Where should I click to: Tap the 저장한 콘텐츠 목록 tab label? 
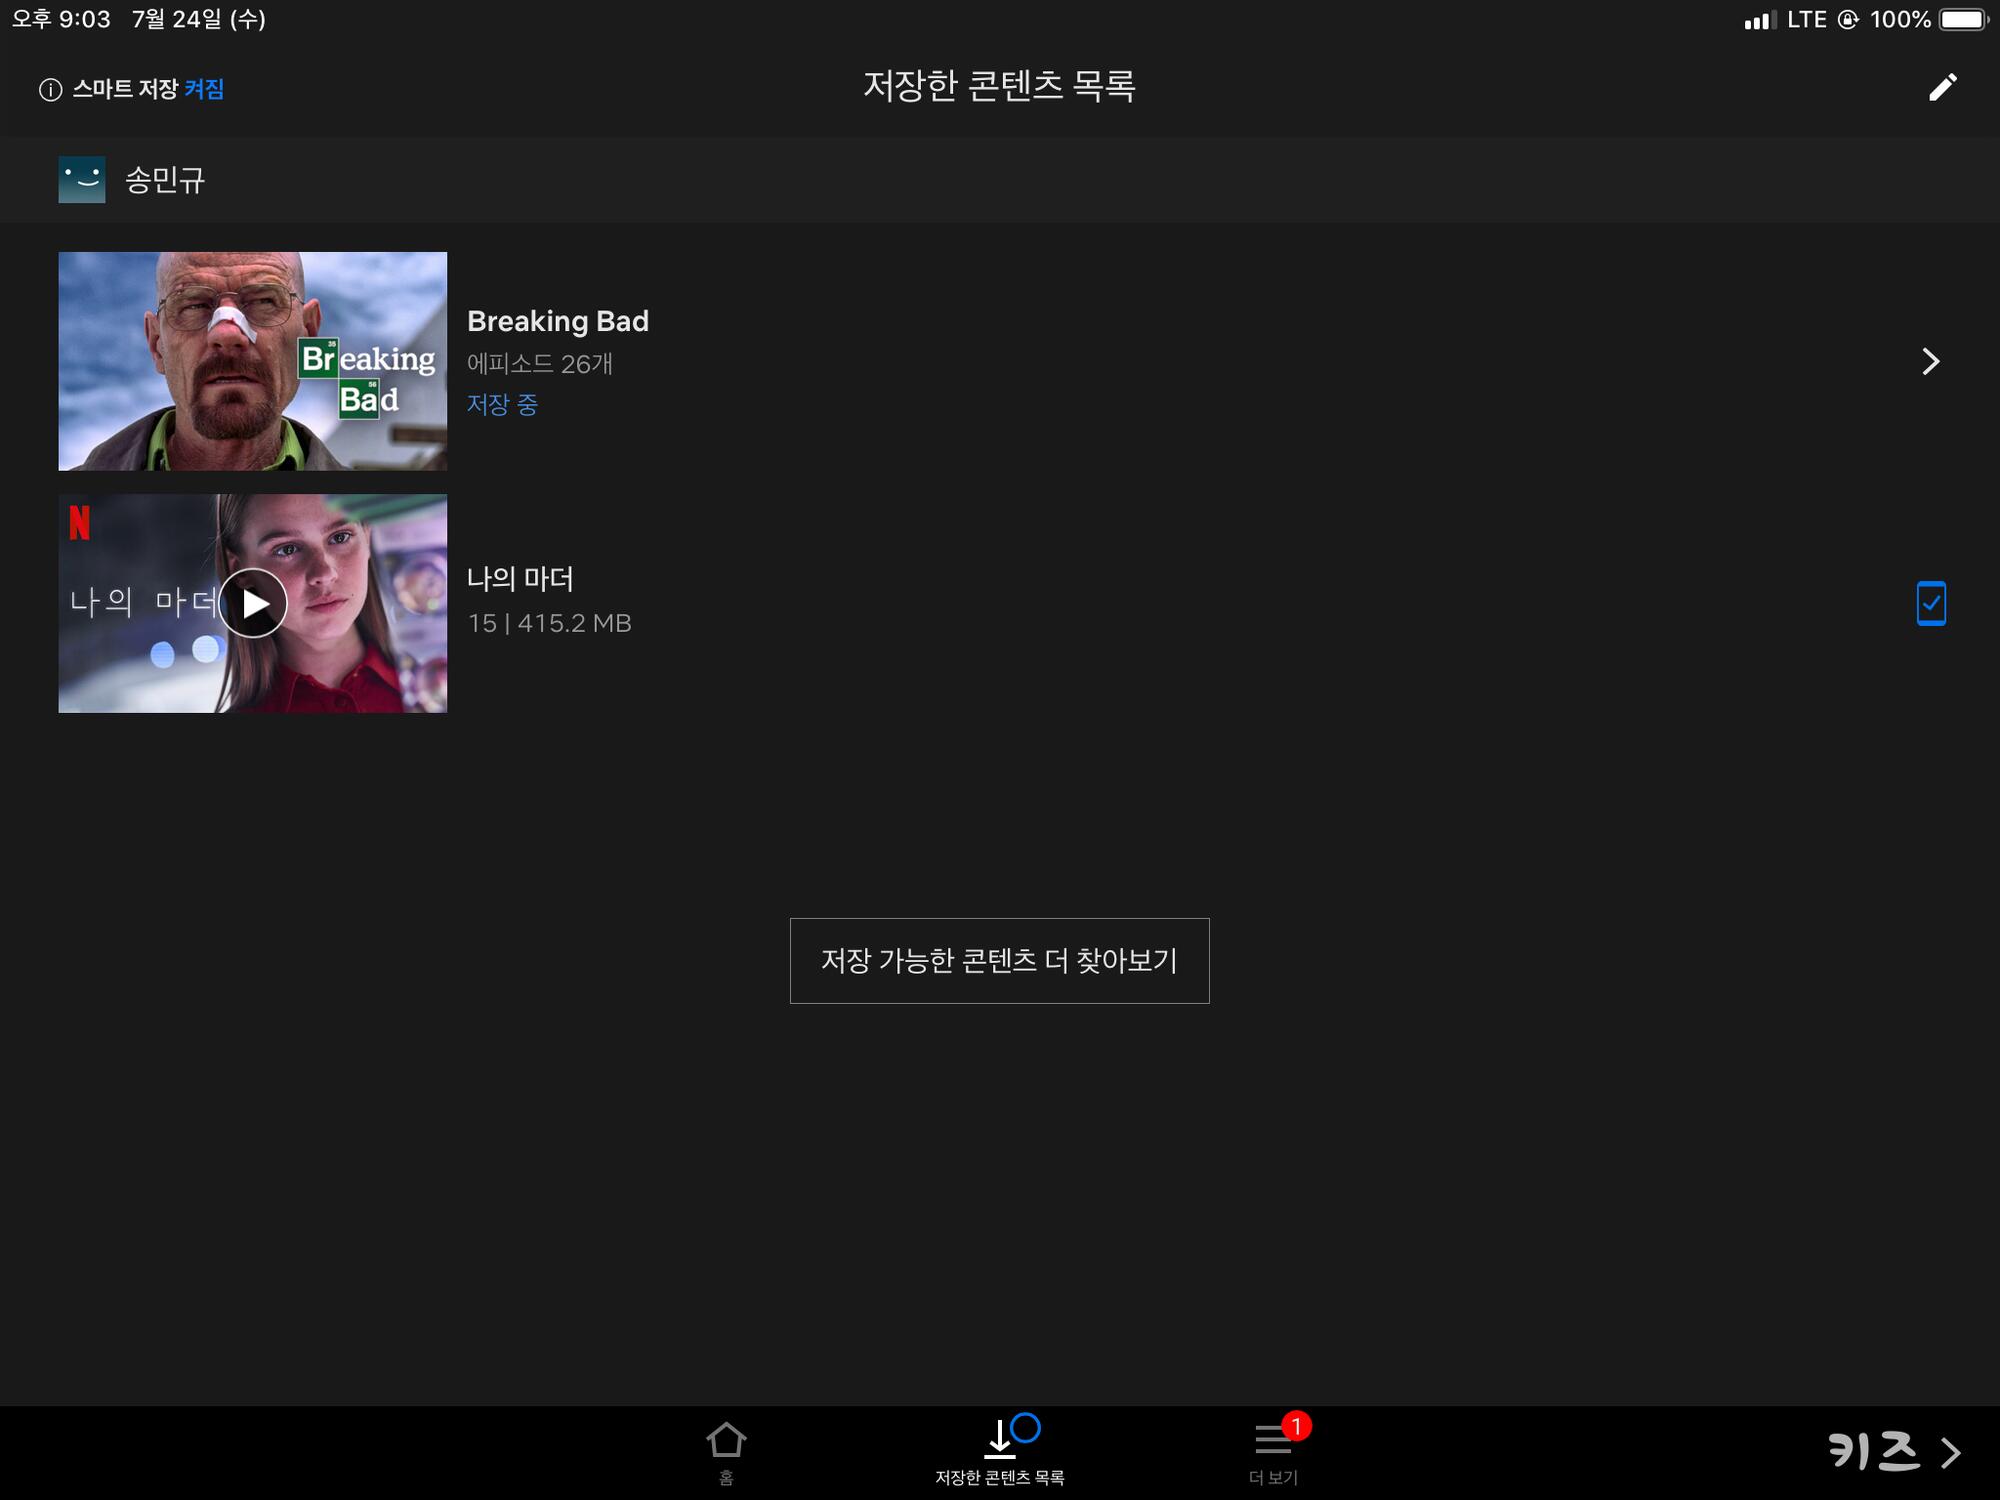999,1478
